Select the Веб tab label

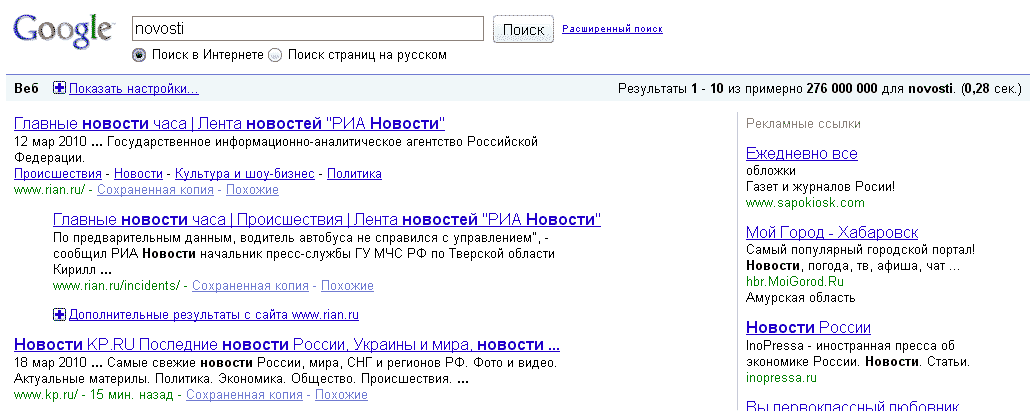click(26, 89)
